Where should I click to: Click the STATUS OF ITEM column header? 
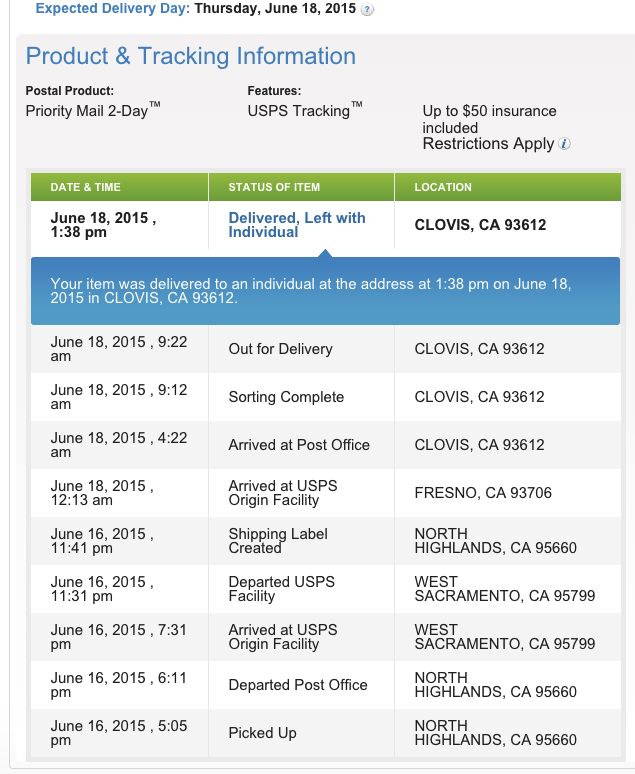[274, 187]
